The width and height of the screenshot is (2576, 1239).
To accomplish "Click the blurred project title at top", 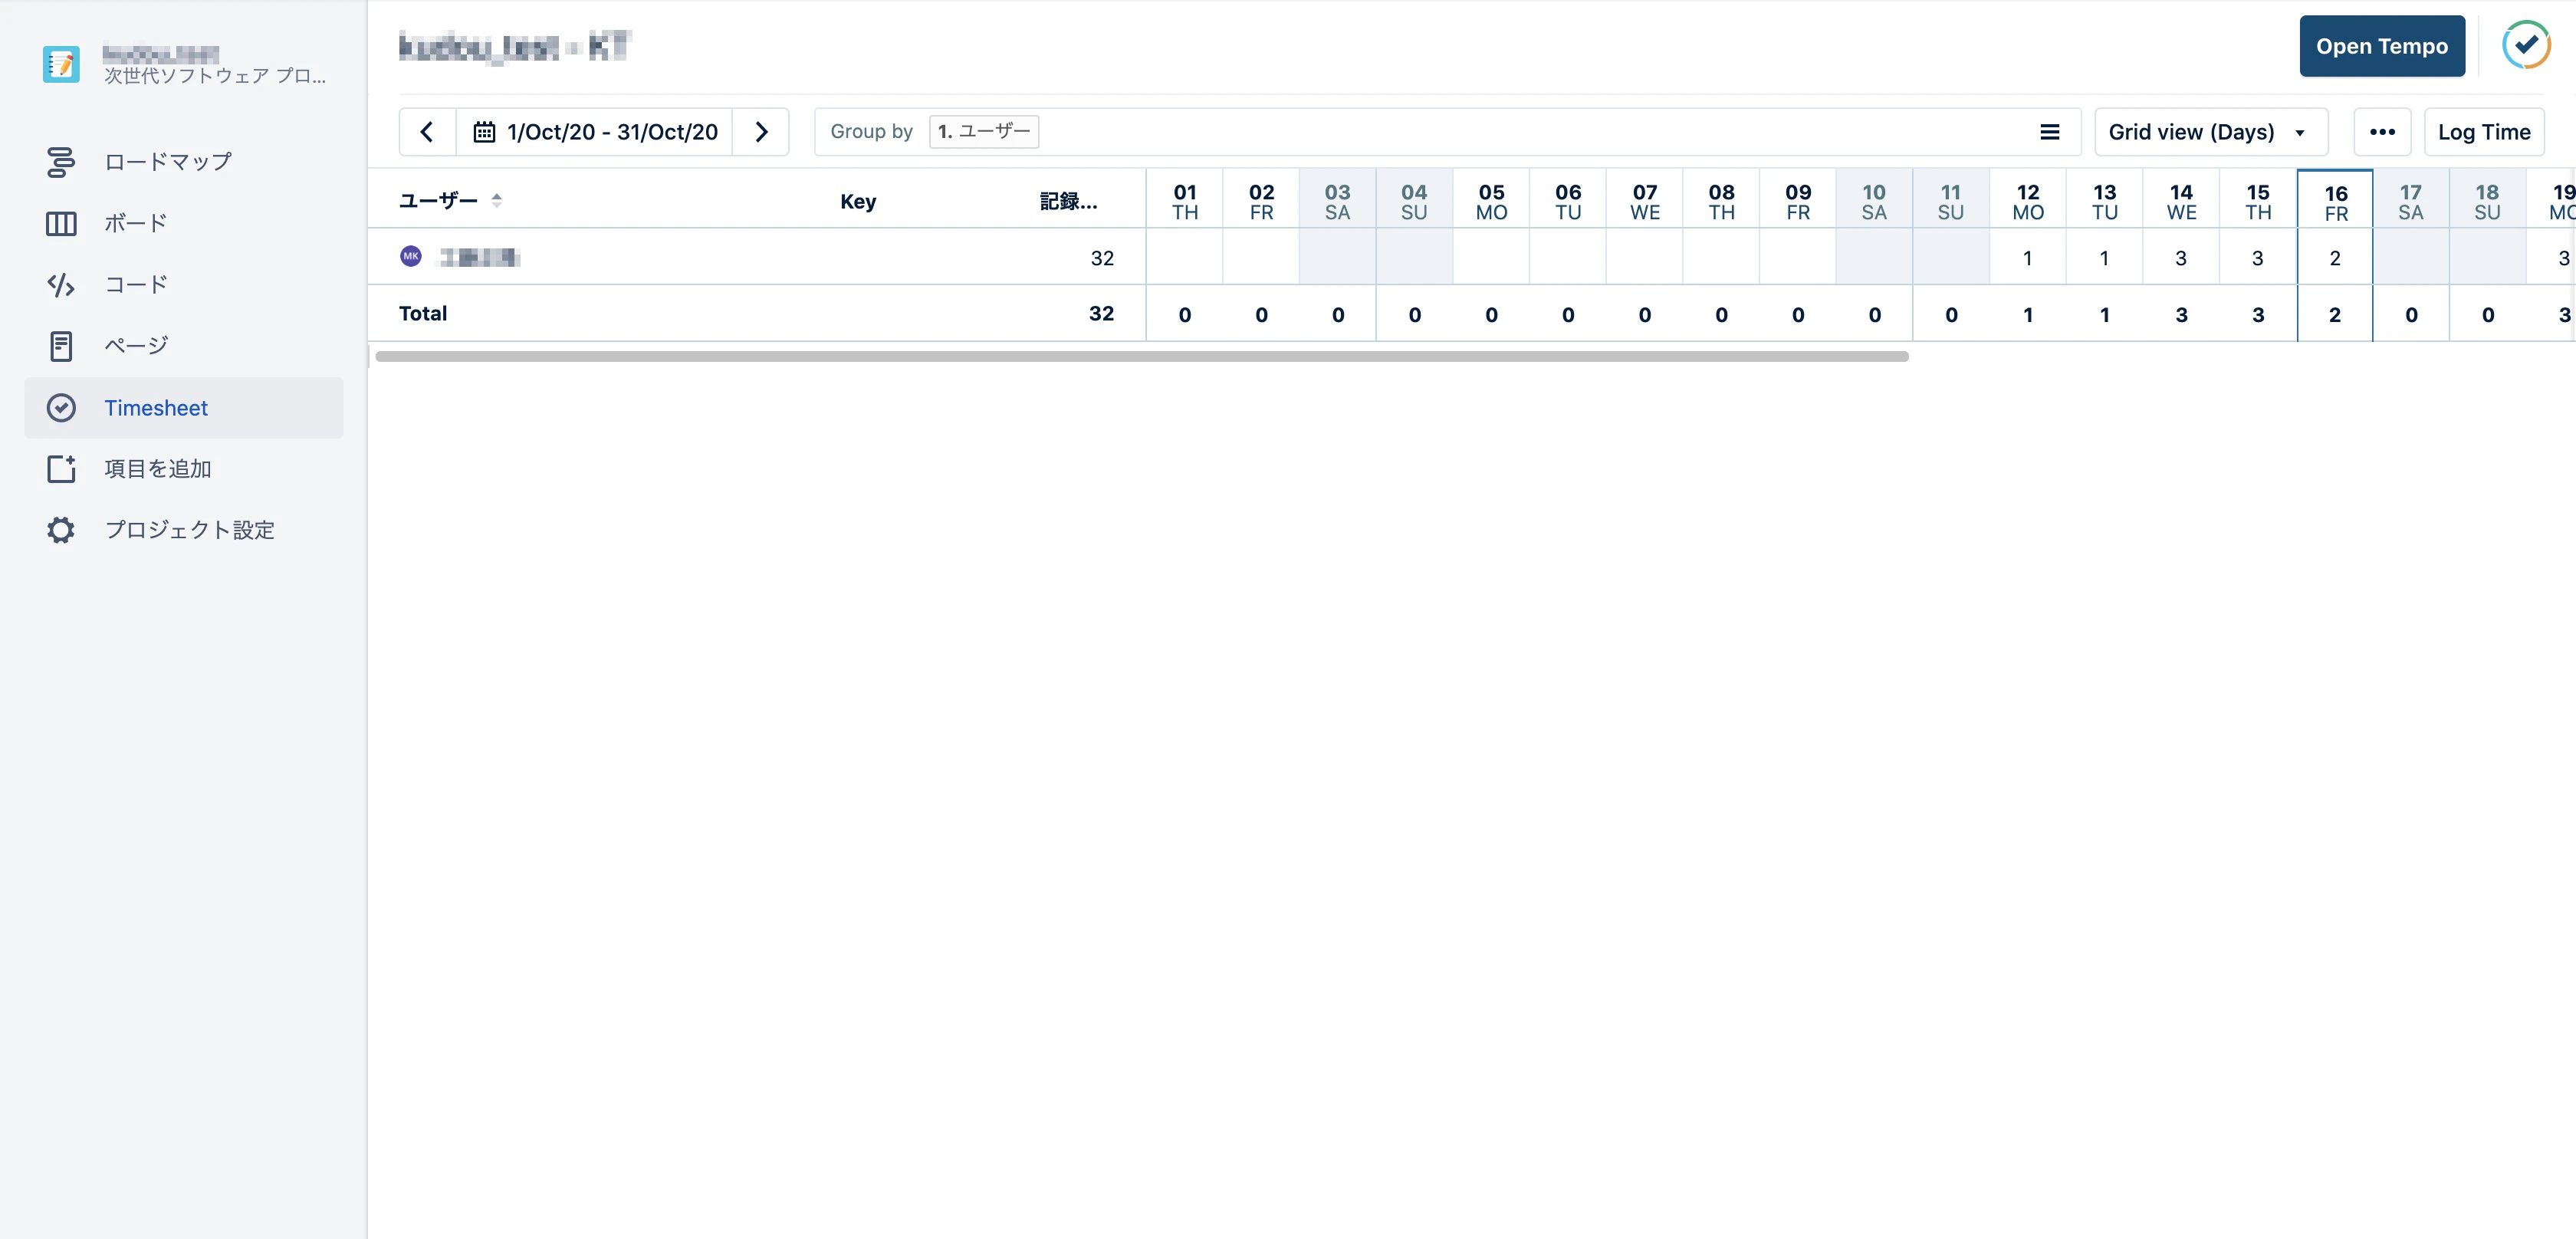I will tap(514, 46).
